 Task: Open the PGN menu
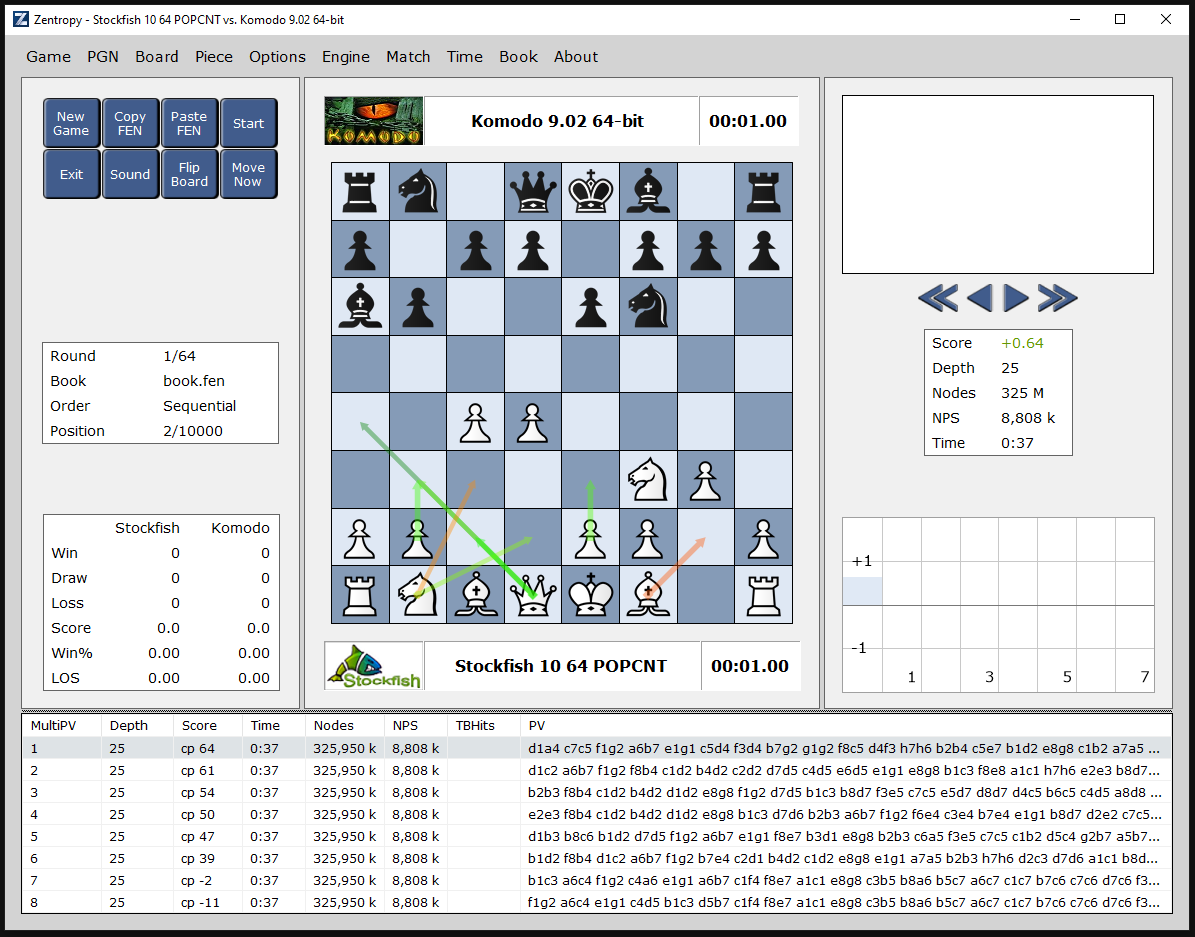coord(103,56)
